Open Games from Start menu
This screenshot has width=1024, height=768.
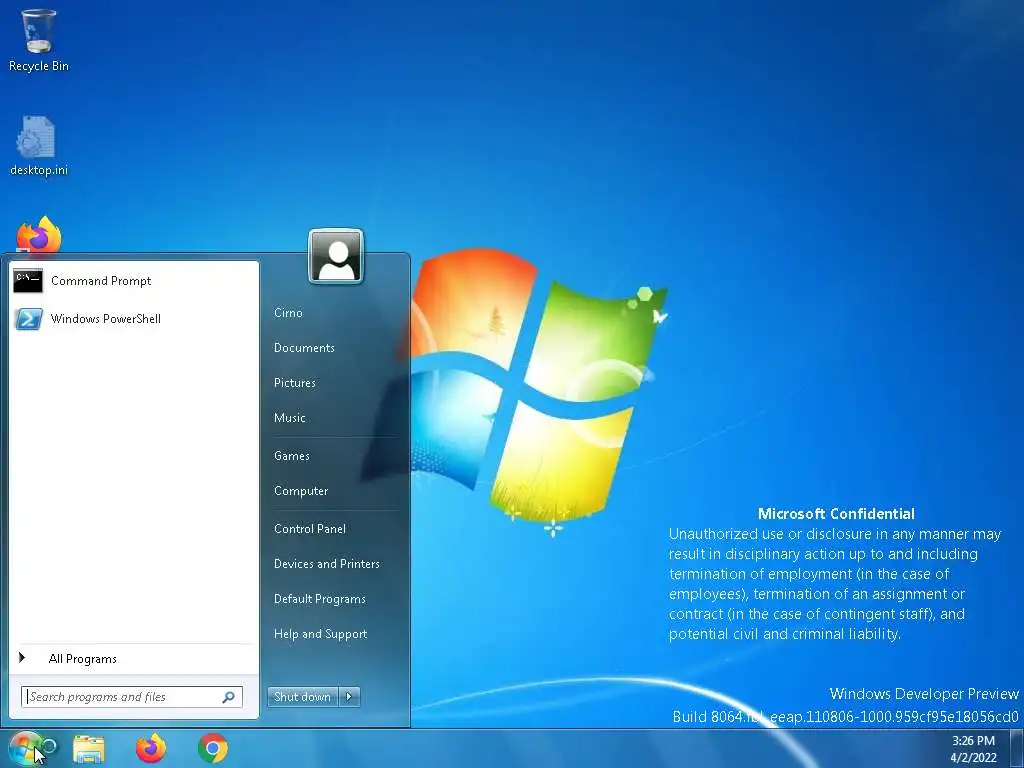click(291, 456)
